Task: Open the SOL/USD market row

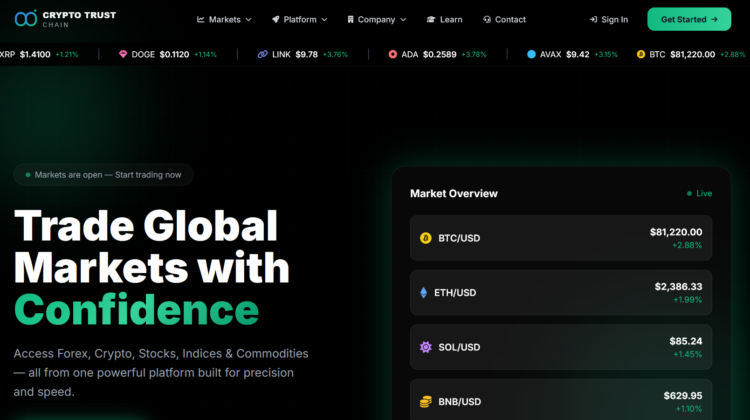Action: coord(561,347)
